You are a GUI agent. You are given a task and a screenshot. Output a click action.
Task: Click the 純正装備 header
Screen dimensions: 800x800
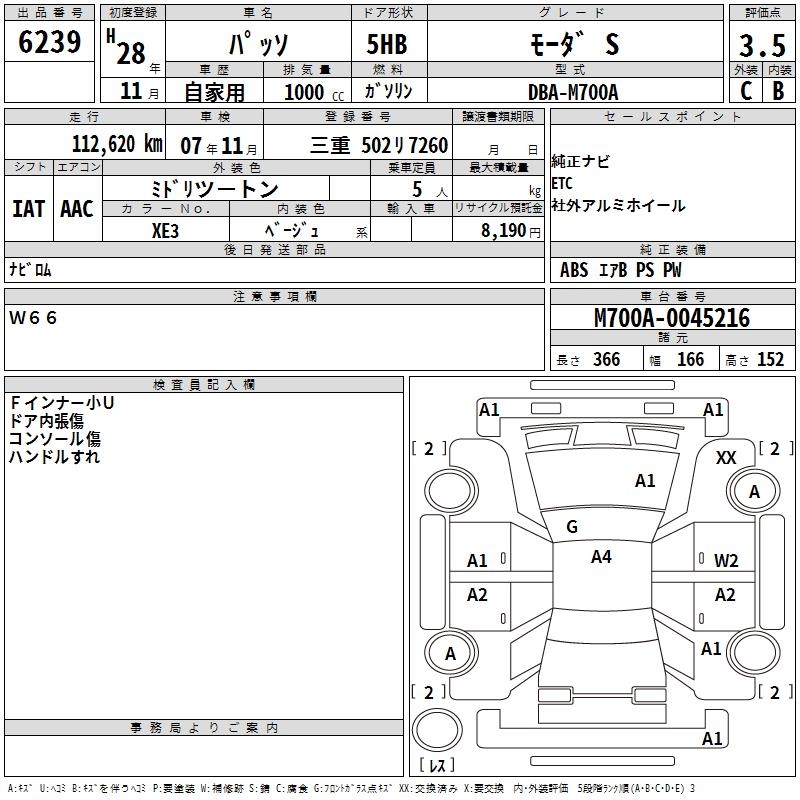pyautogui.click(x=672, y=249)
